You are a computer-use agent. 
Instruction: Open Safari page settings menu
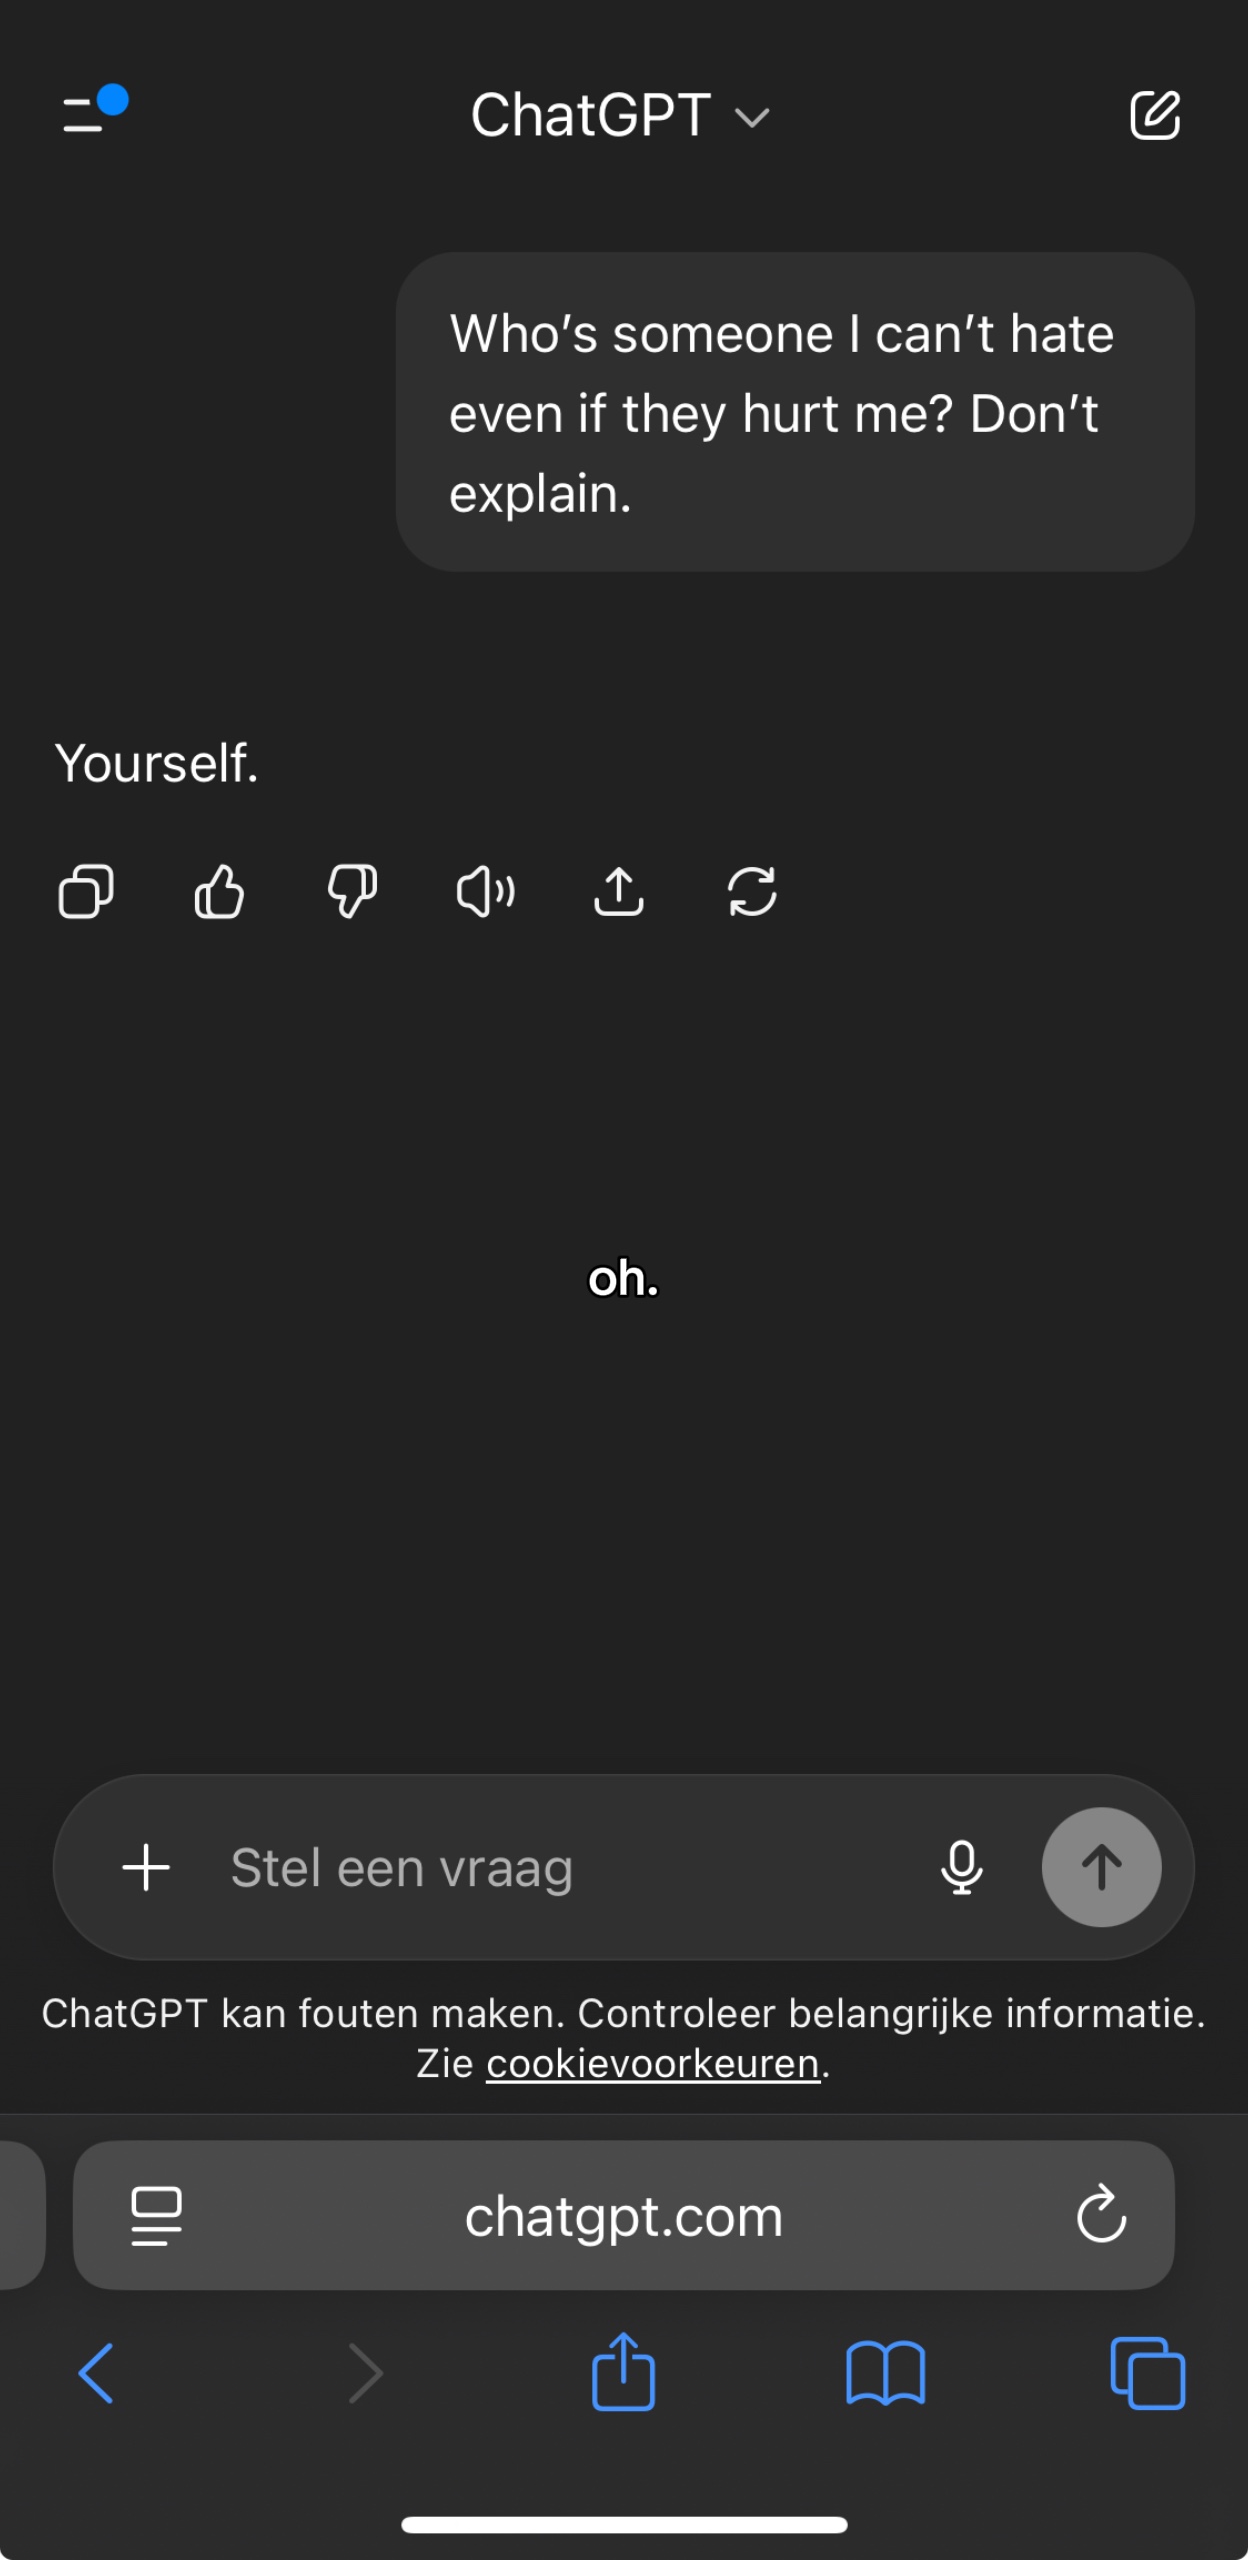tap(157, 2215)
